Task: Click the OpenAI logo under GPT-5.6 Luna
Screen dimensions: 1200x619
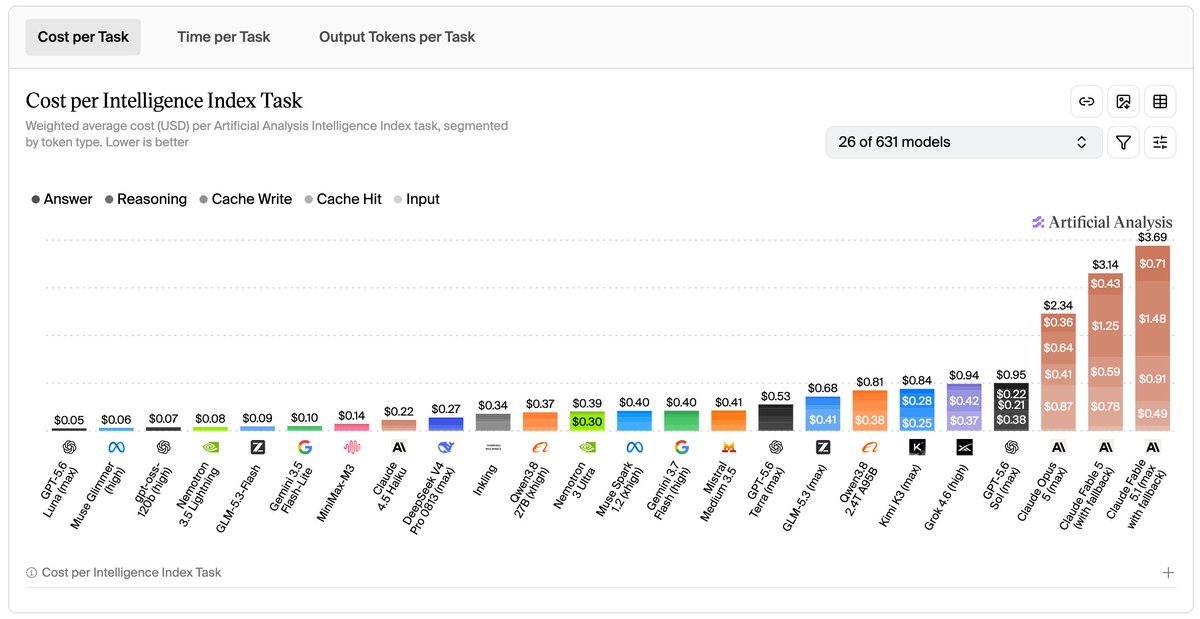Action: click(69, 447)
